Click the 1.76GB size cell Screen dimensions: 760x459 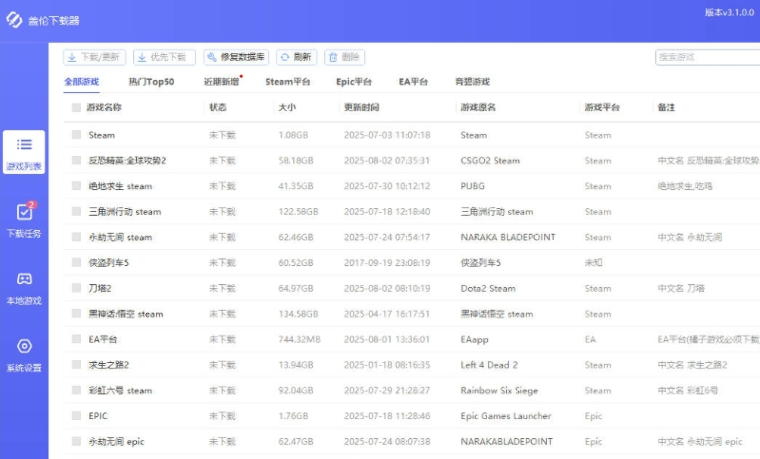pyautogui.click(x=293, y=416)
